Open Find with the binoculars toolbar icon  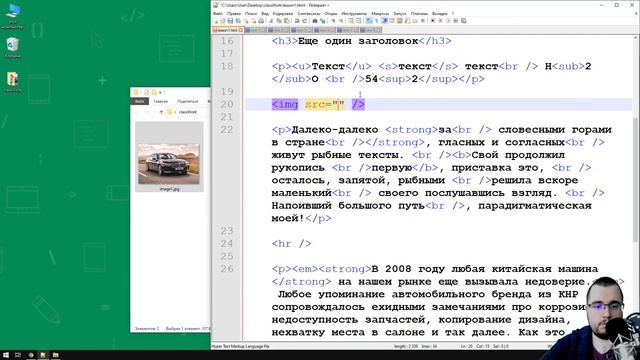pyautogui.click(x=315, y=20)
